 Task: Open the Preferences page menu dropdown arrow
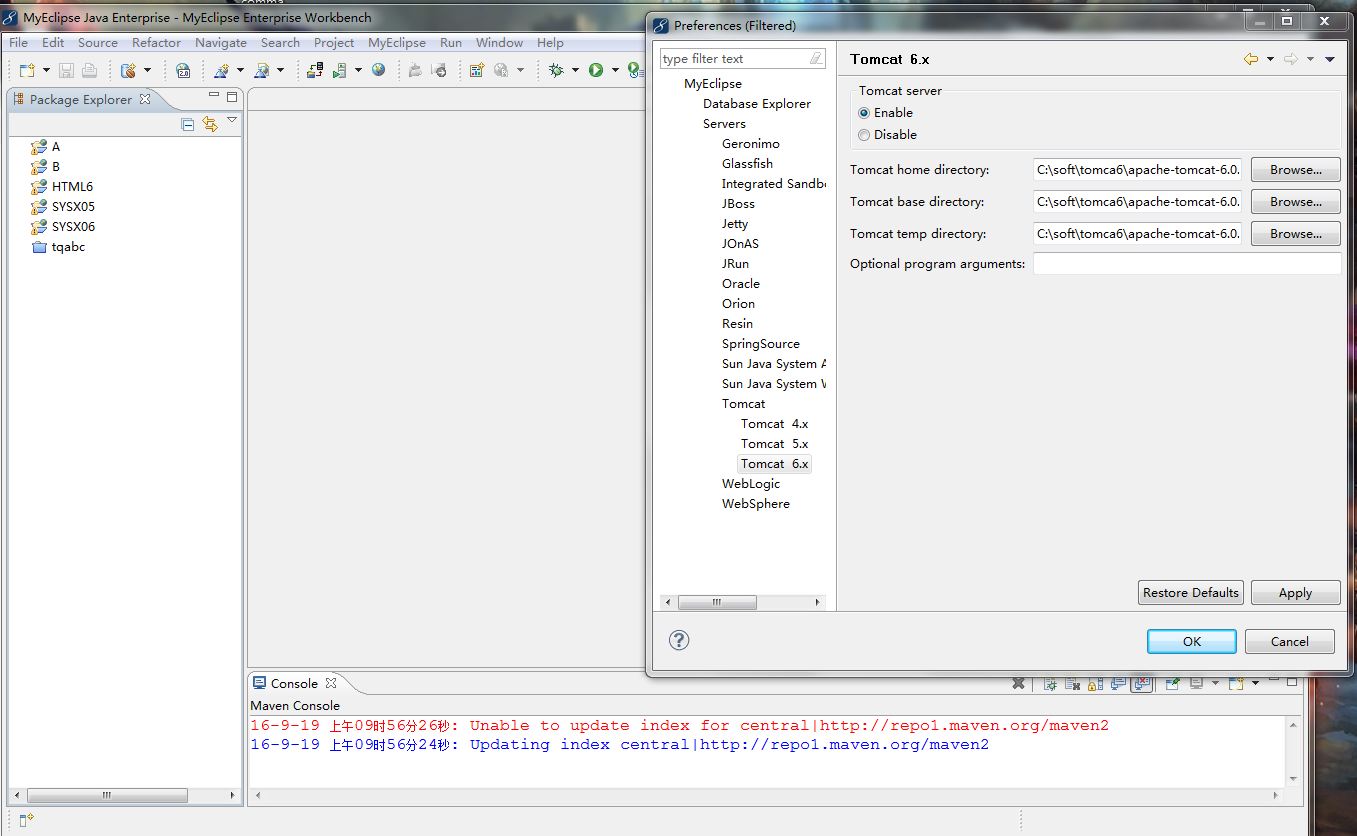click(x=1330, y=59)
